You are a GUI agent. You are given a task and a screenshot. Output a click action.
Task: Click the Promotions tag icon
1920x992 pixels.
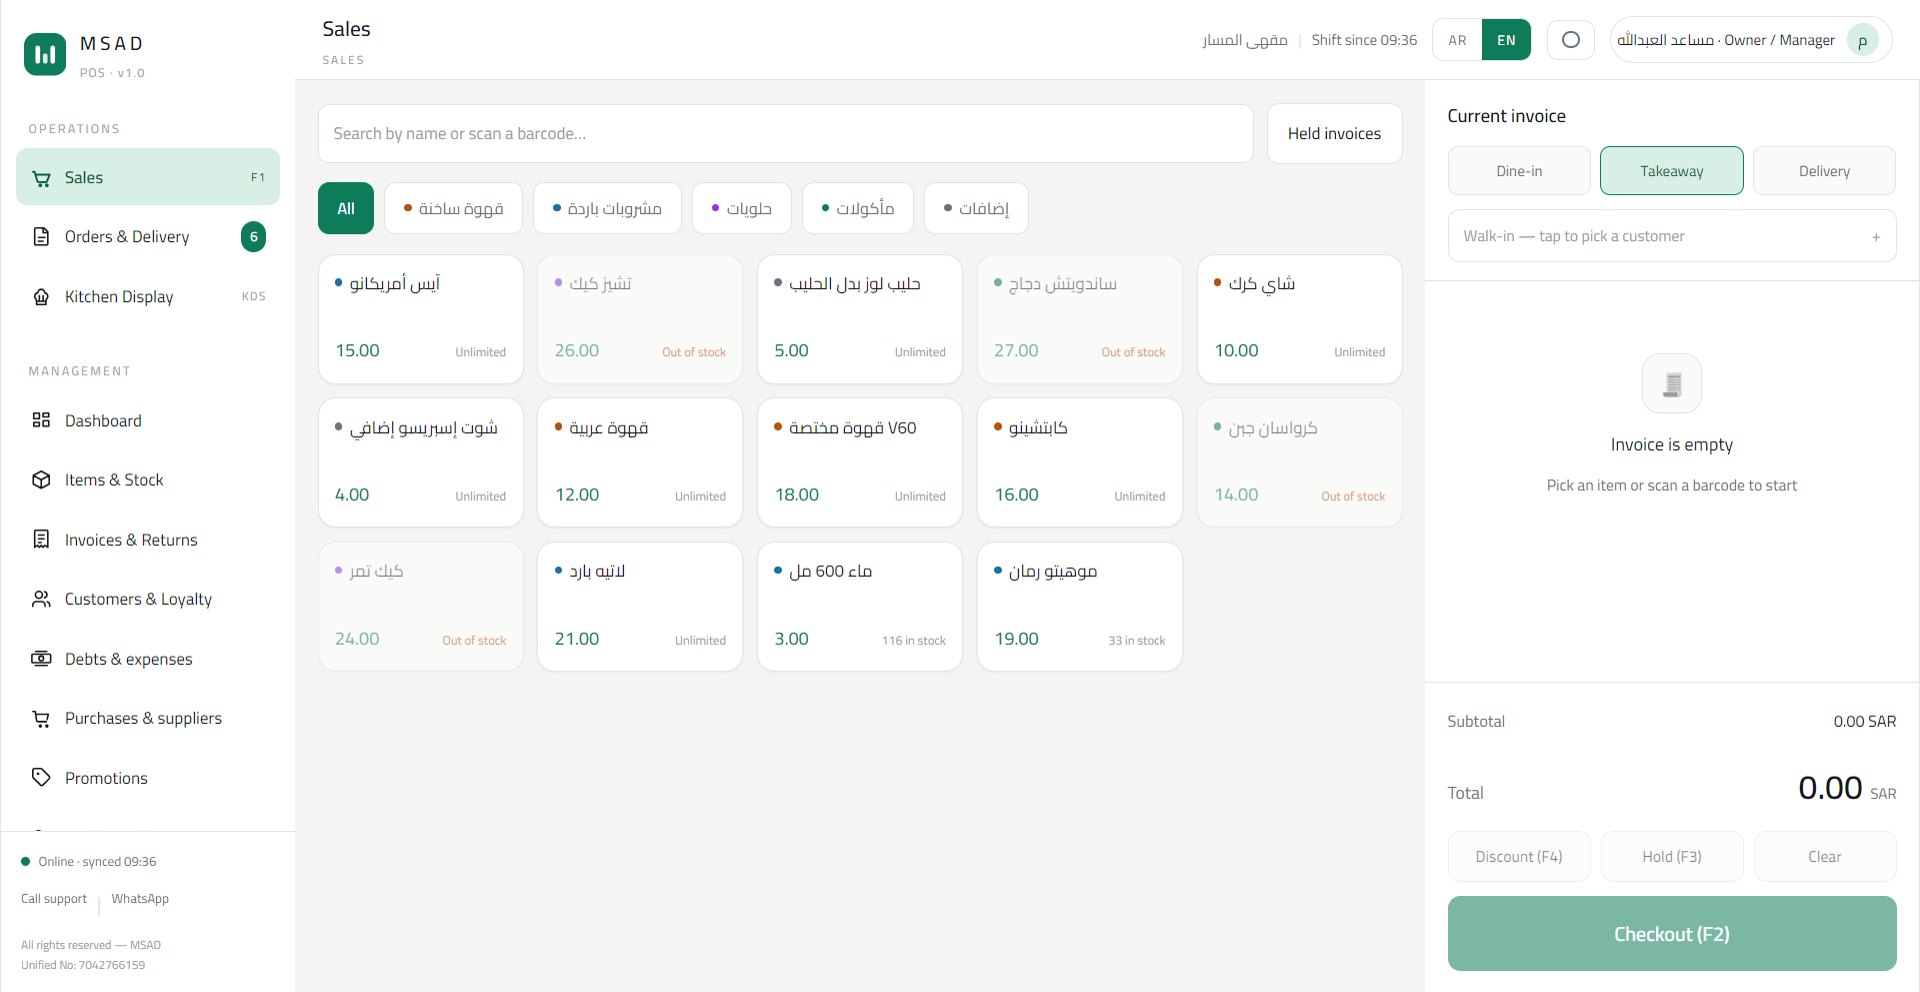click(x=41, y=777)
